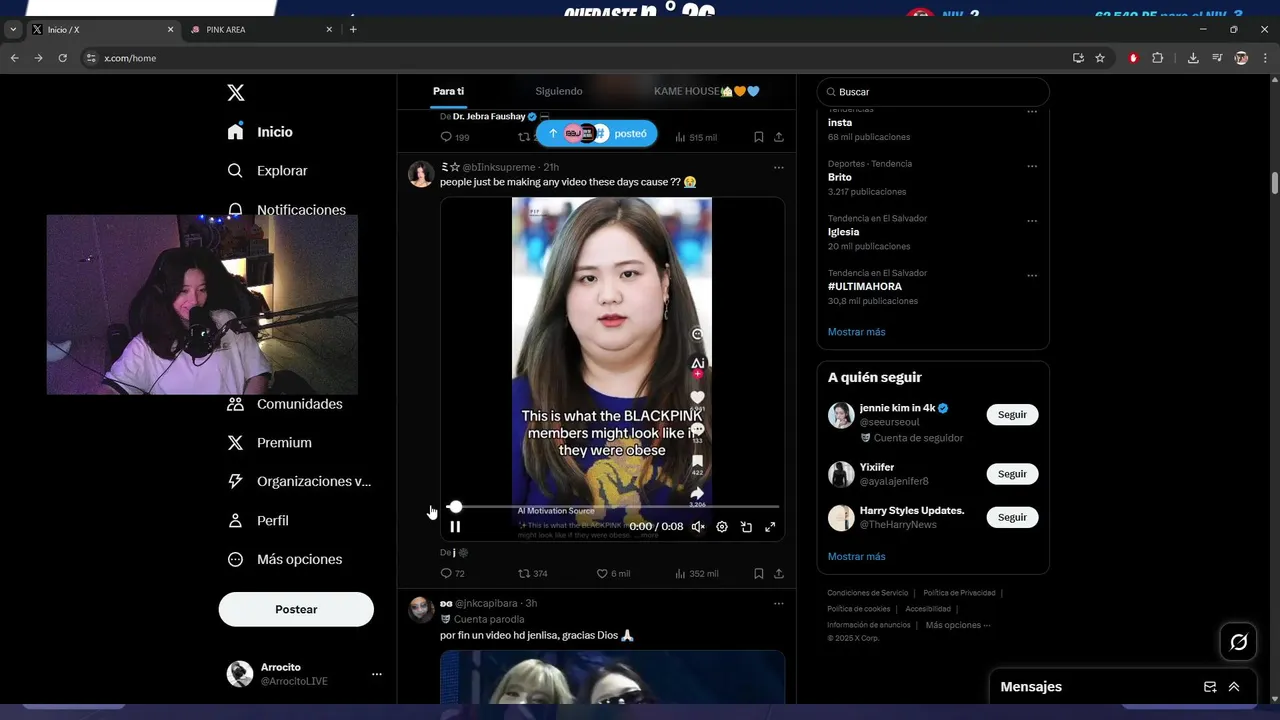Open Organizaciones verificadas in sidebar
Screen dimensions: 1280x720
coord(299,481)
